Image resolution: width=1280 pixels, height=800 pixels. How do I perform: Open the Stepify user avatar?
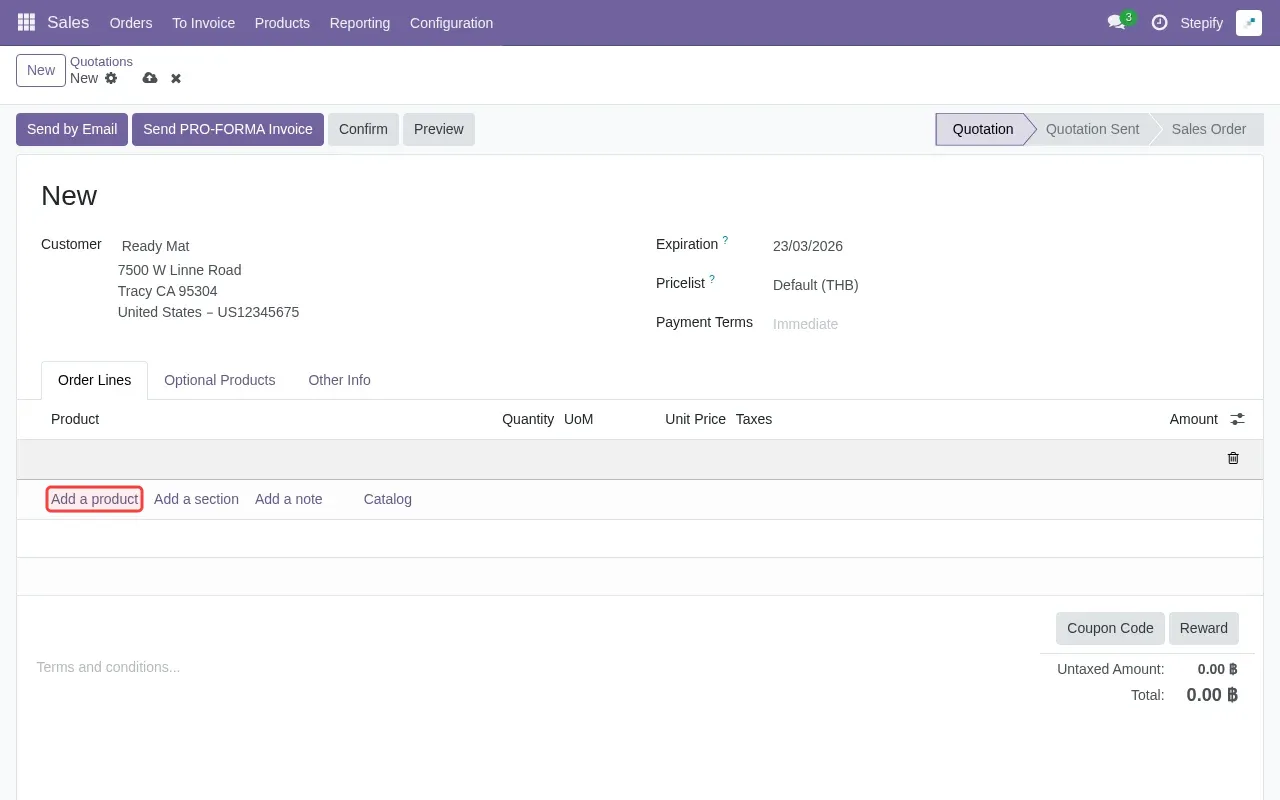pyautogui.click(x=1249, y=21)
